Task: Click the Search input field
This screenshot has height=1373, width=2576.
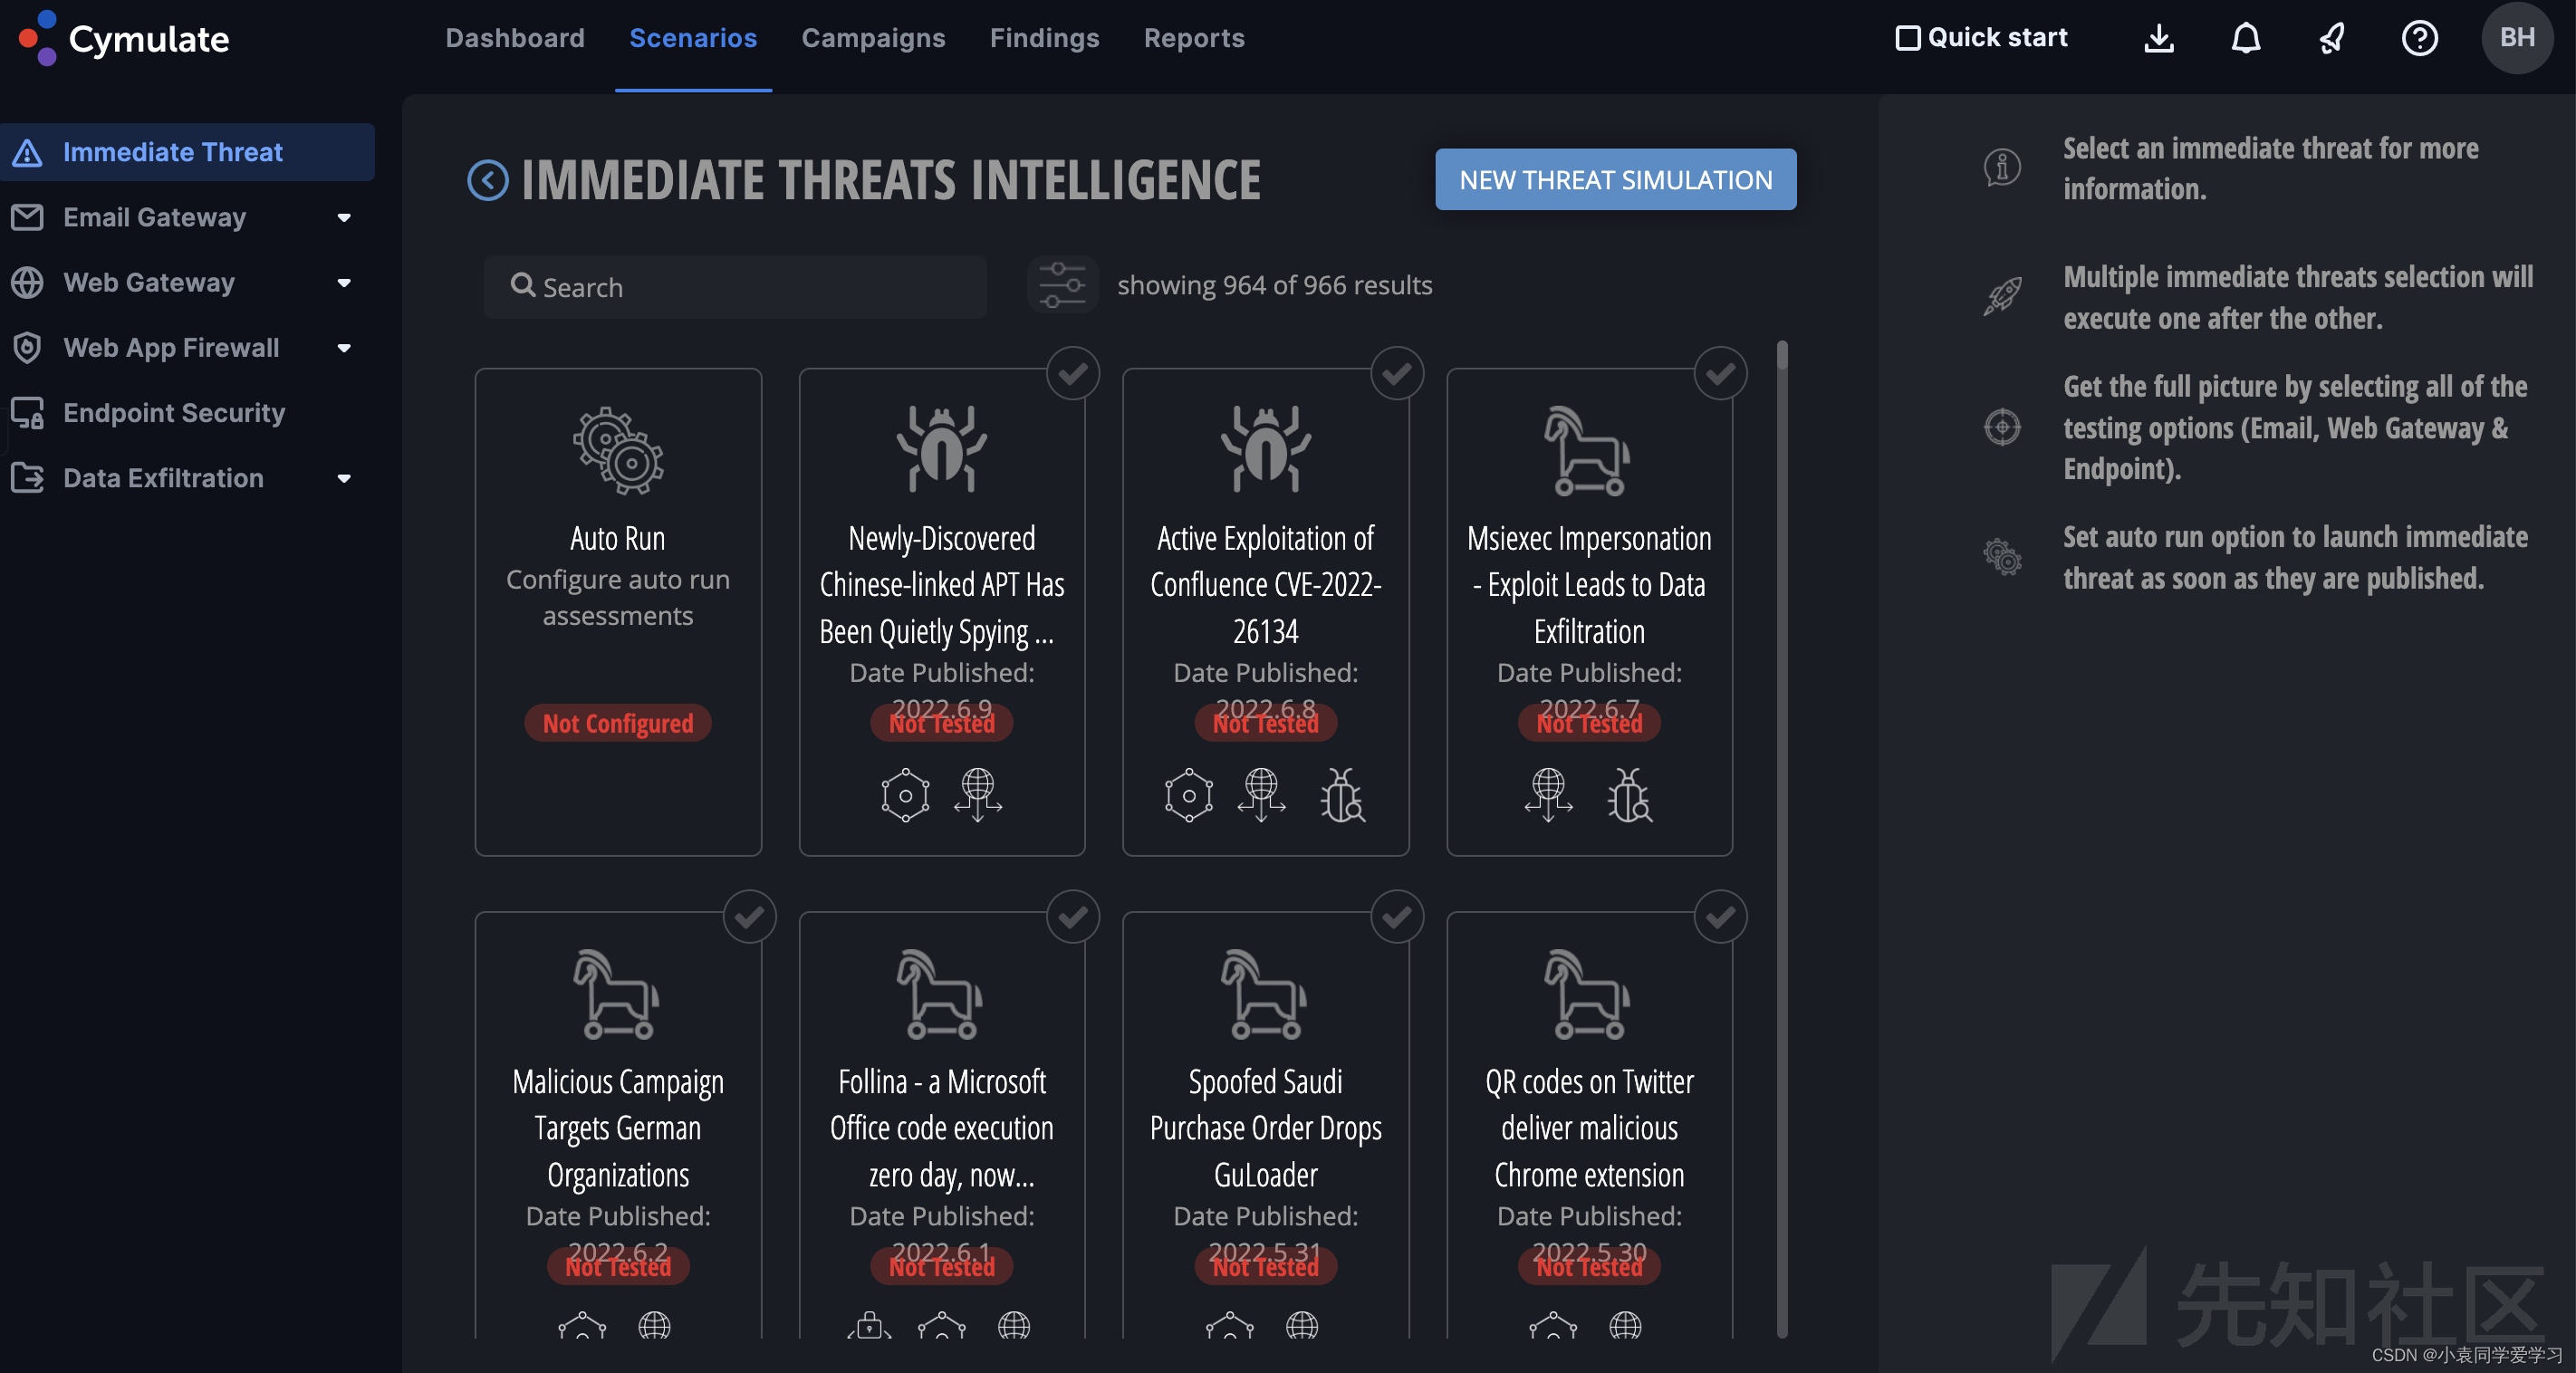Action: click(735, 287)
